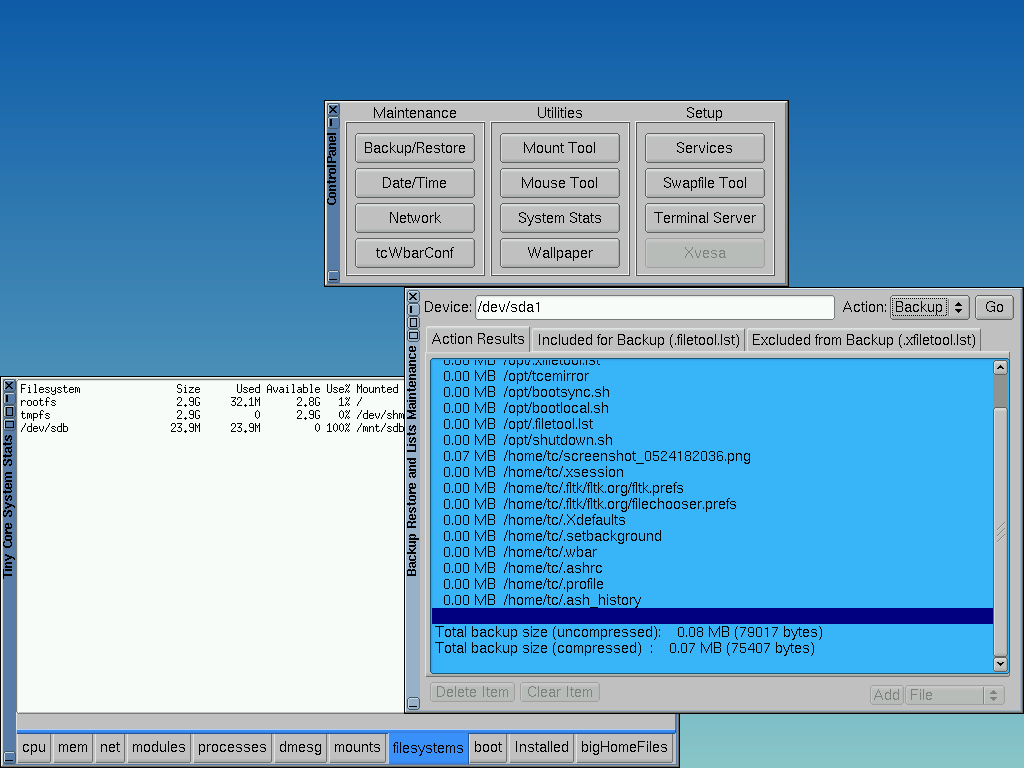Open the Network settings button
The width and height of the screenshot is (1024, 768).
pyautogui.click(x=415, y=218)
